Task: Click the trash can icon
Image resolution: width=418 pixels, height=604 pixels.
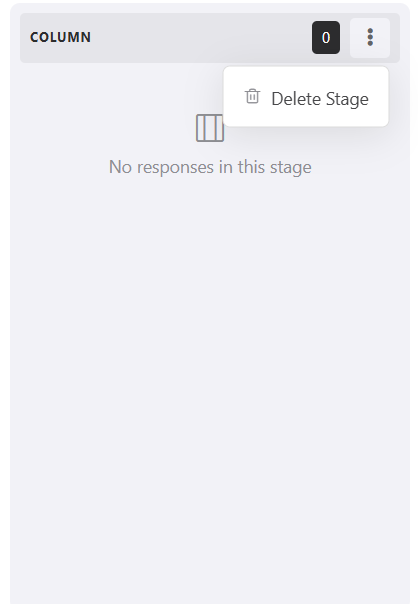Action: [x=252, y=96]
